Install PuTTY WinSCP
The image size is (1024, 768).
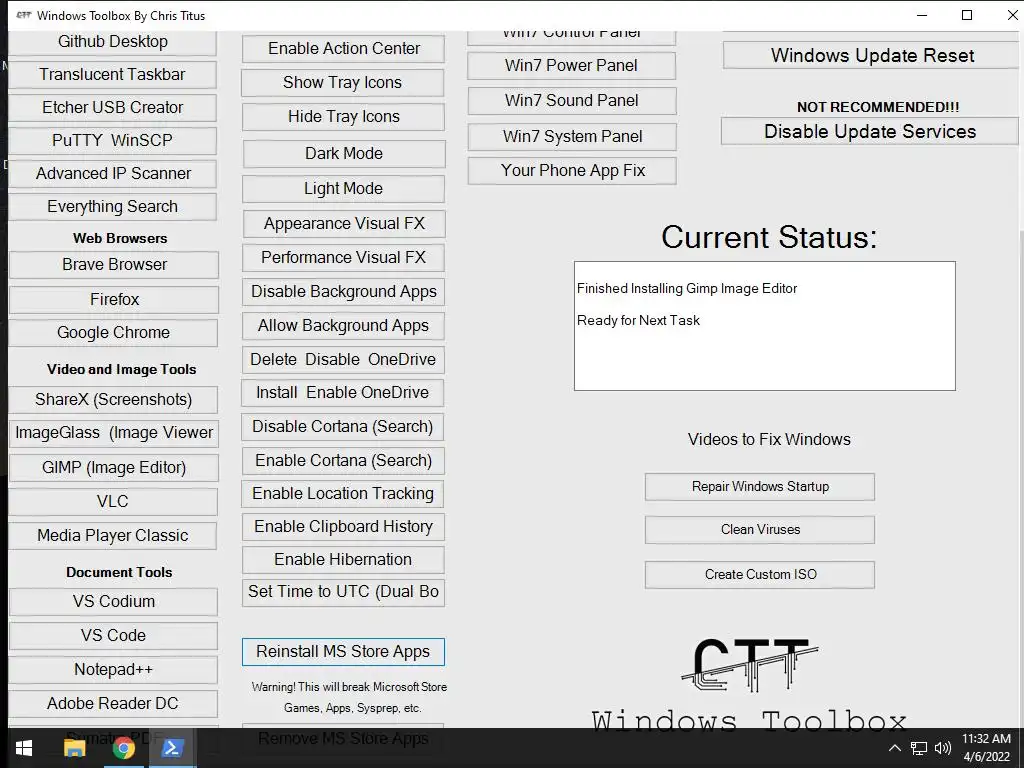coord(113,140)
